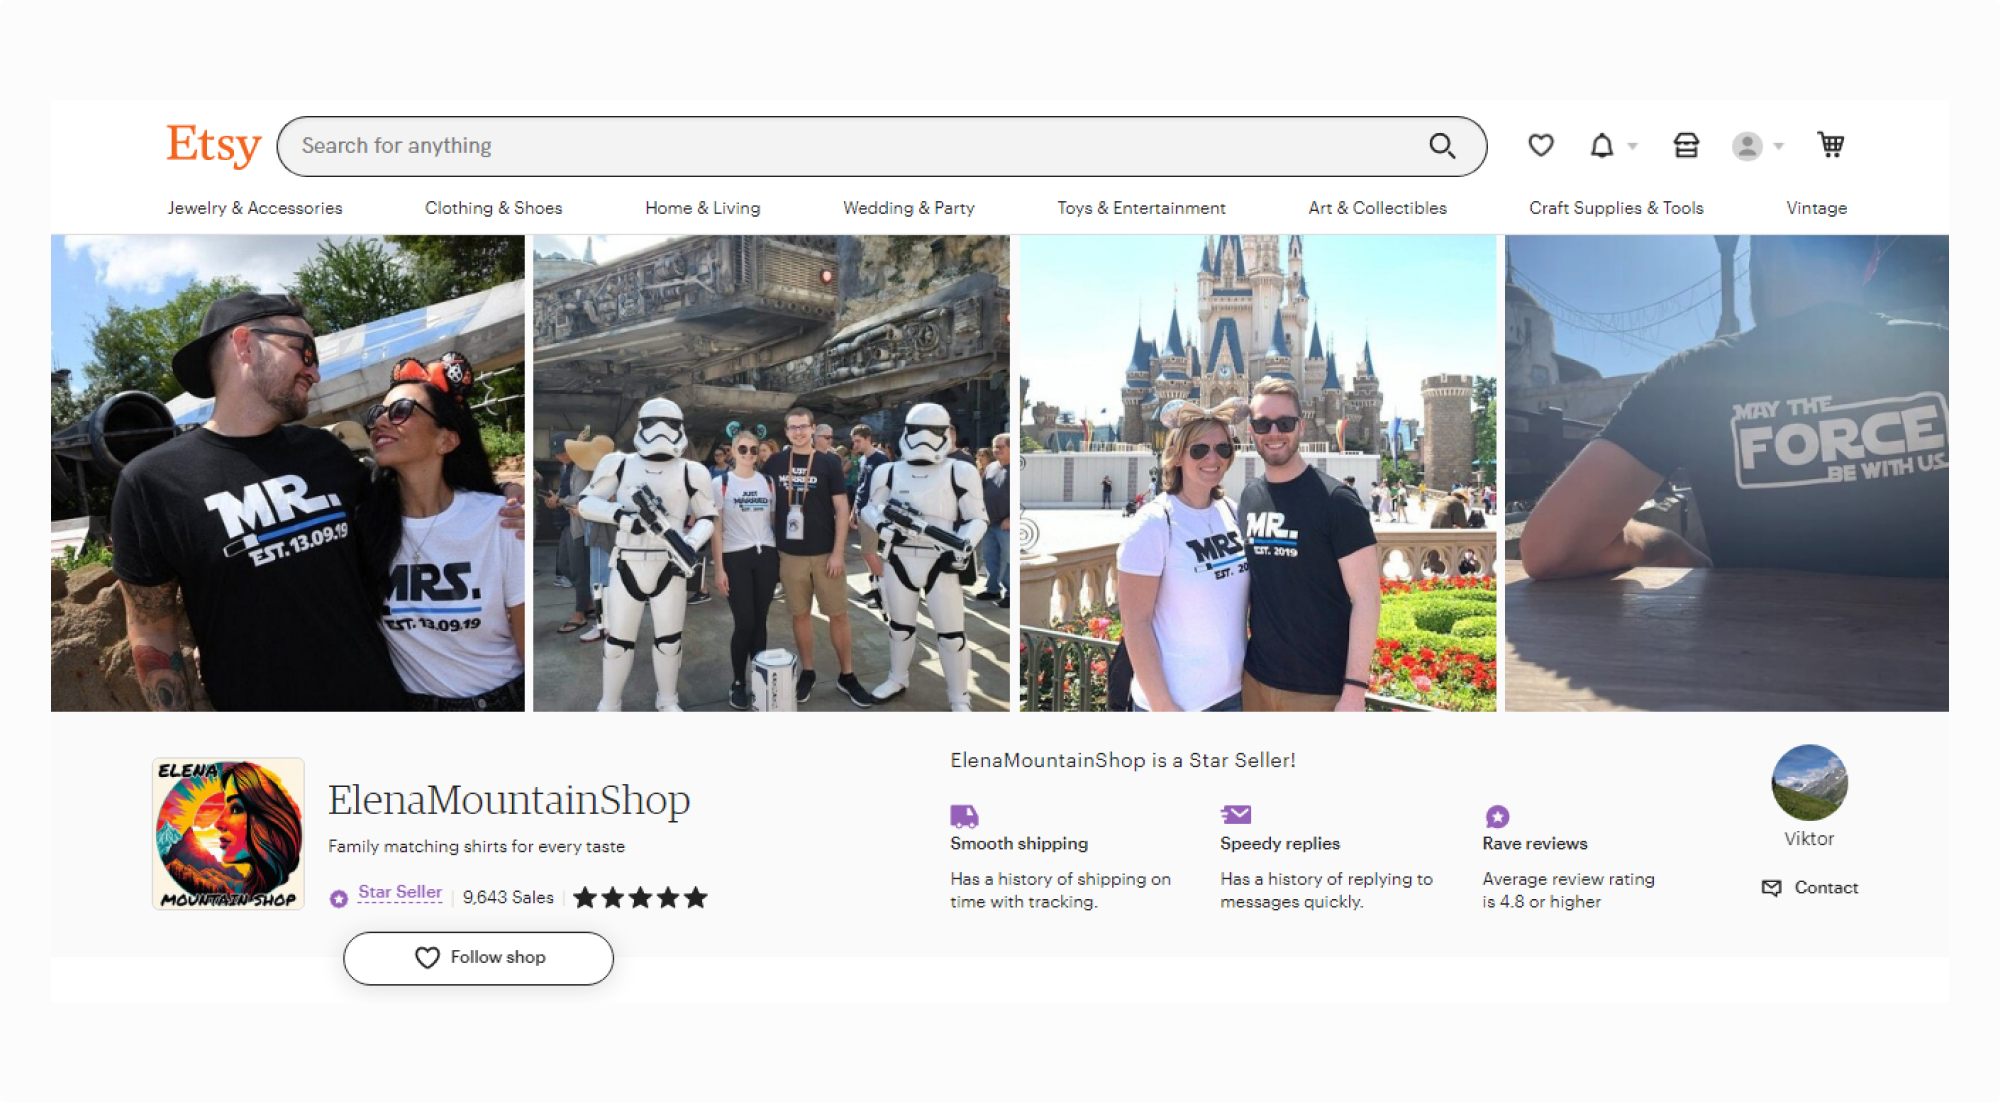Screen dimensions: 2000x1103
Task: Click 'Family matching shirts for every taste' tagline
Action: click(x=476, y=846)
